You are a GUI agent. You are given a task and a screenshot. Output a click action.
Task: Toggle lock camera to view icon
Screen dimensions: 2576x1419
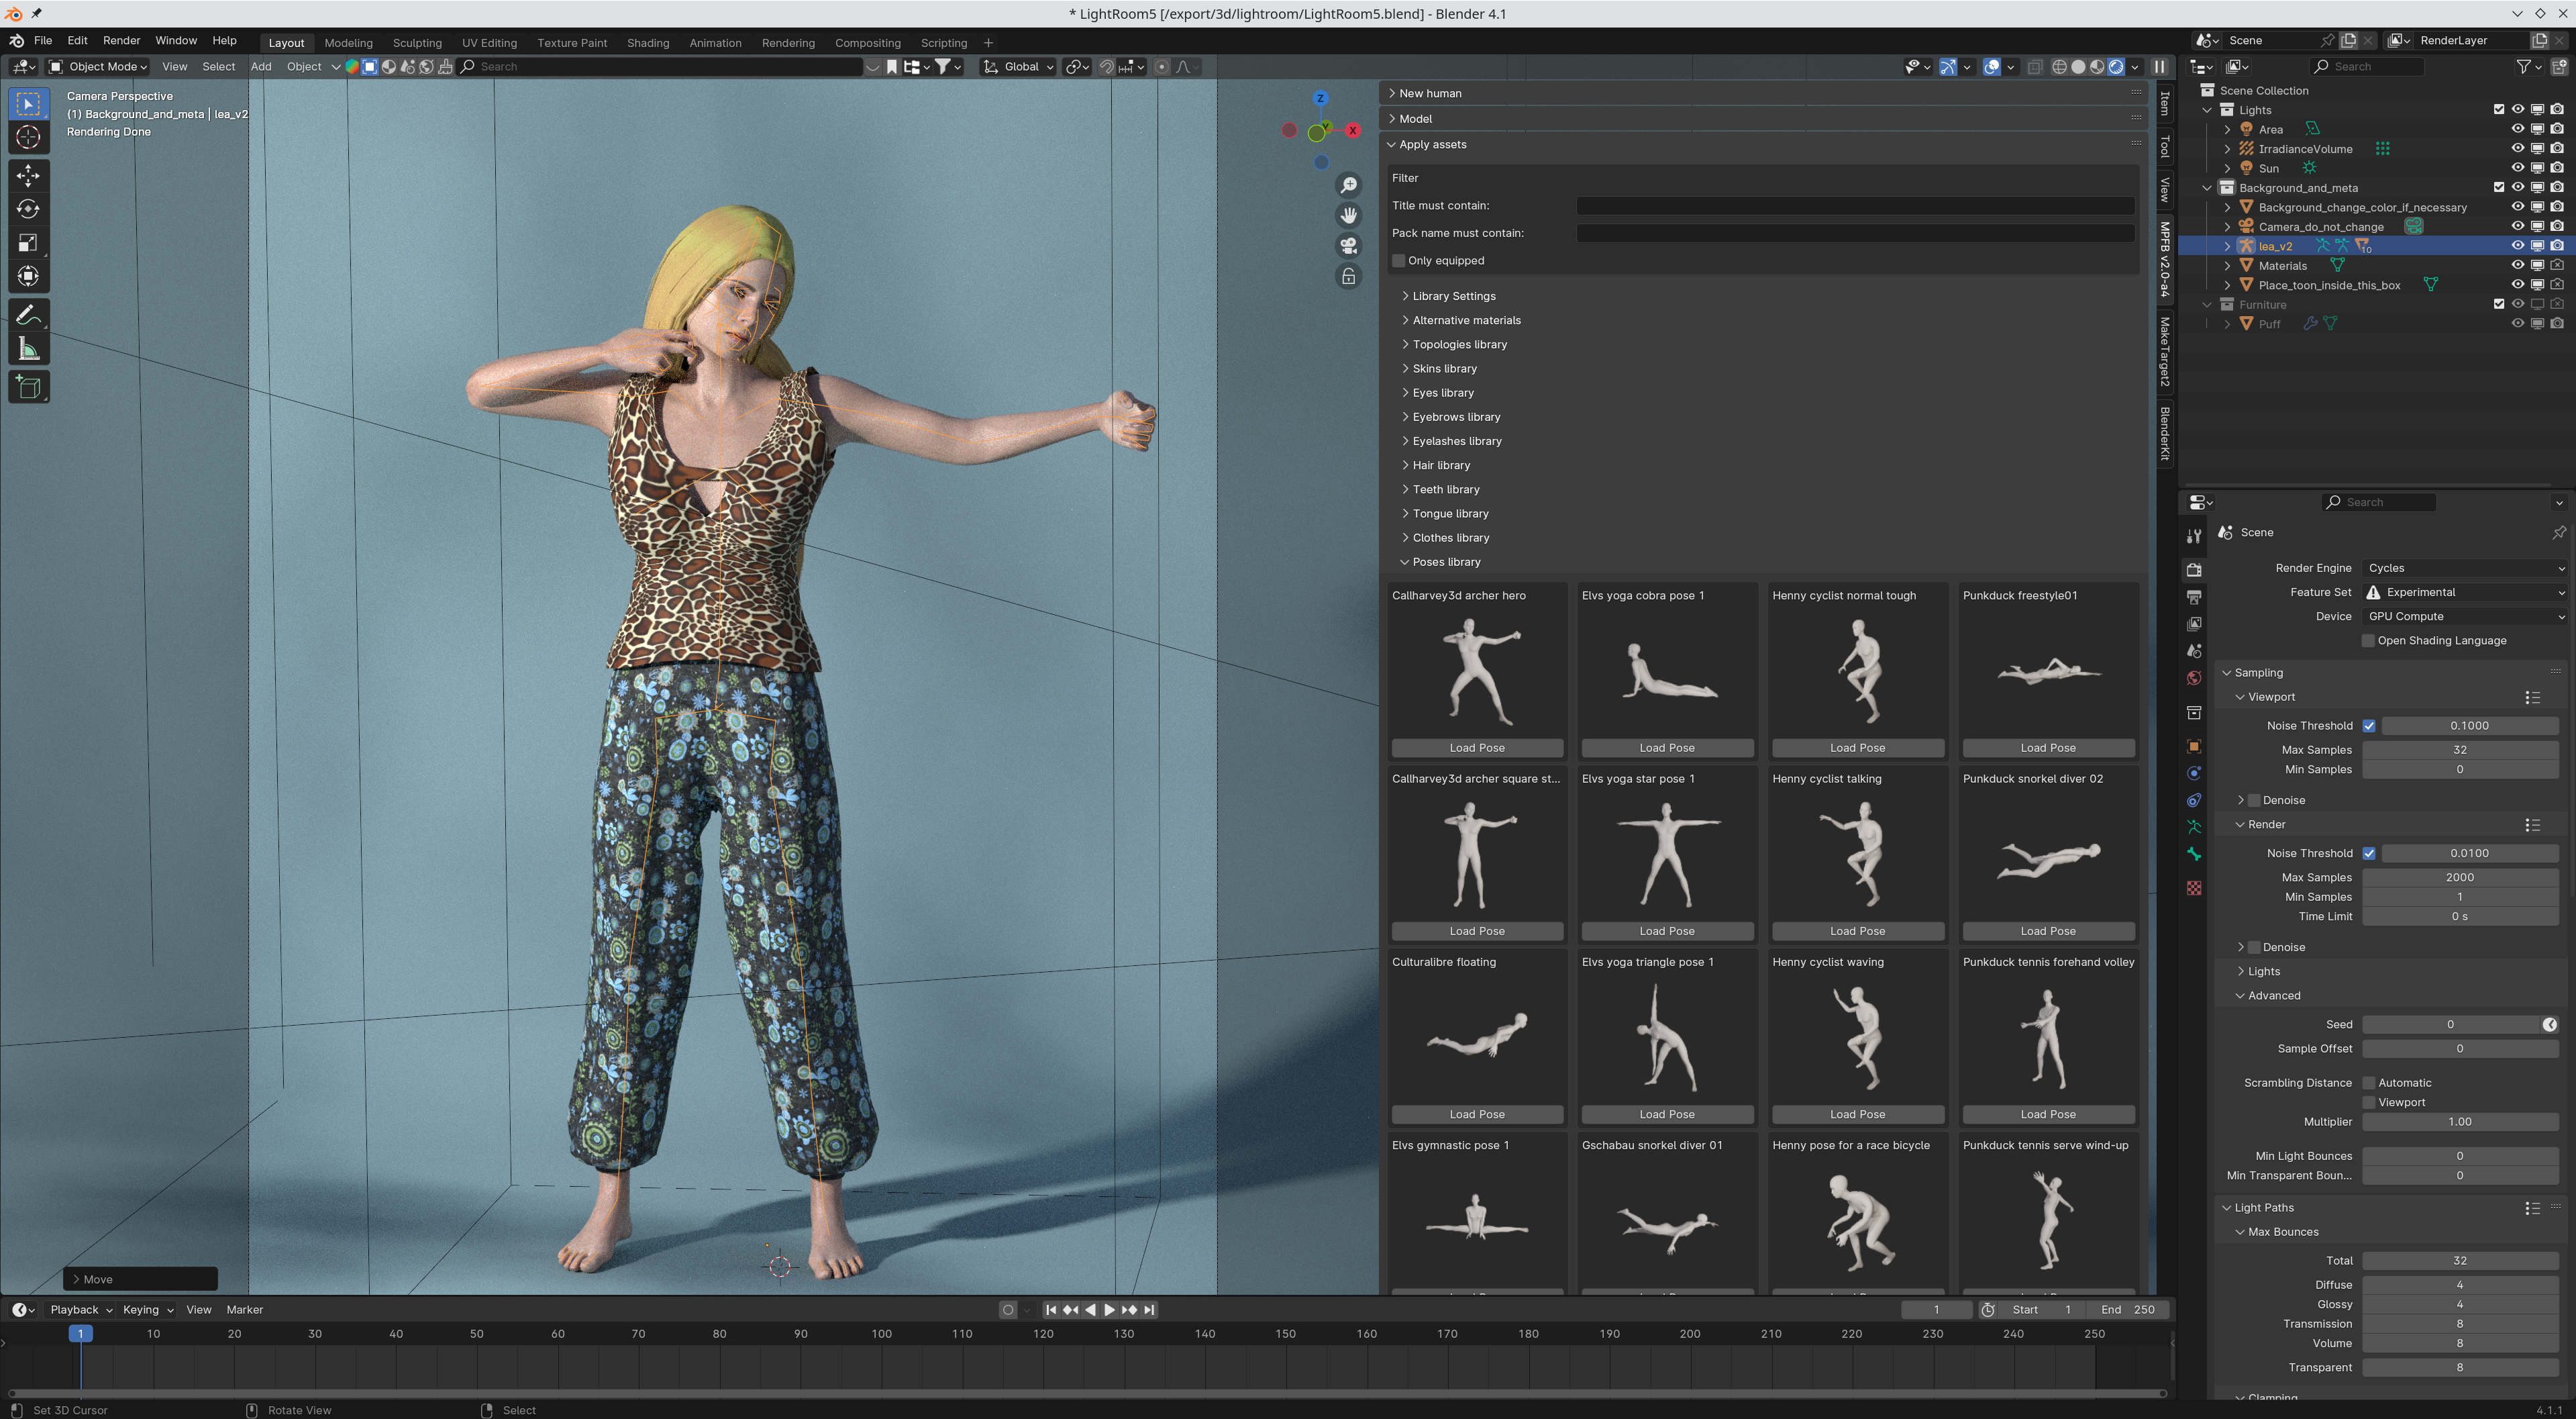[1348, 277]
